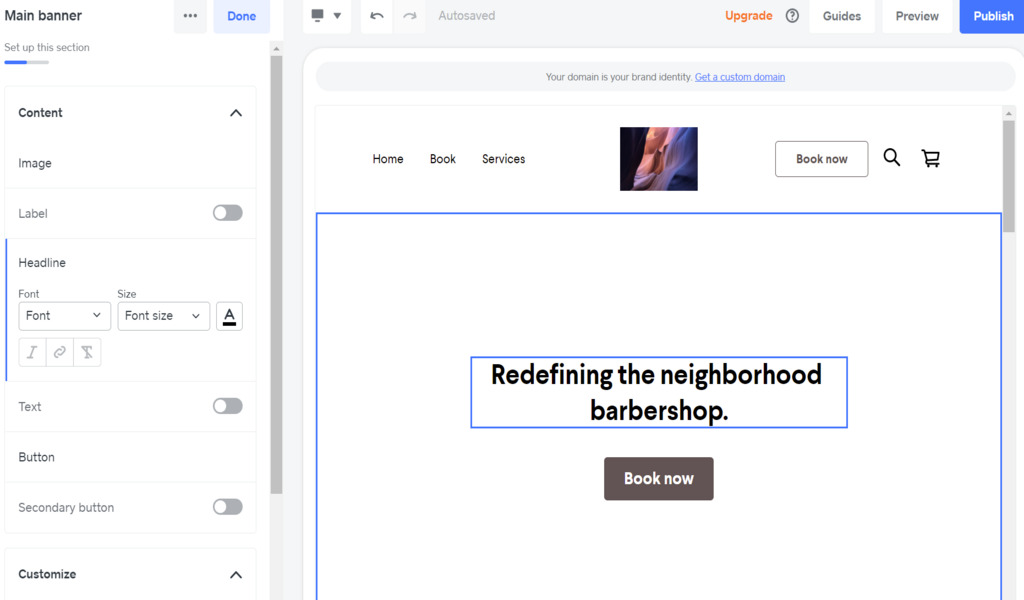
Task: Collapse the Content section
Action: point(236,113)
